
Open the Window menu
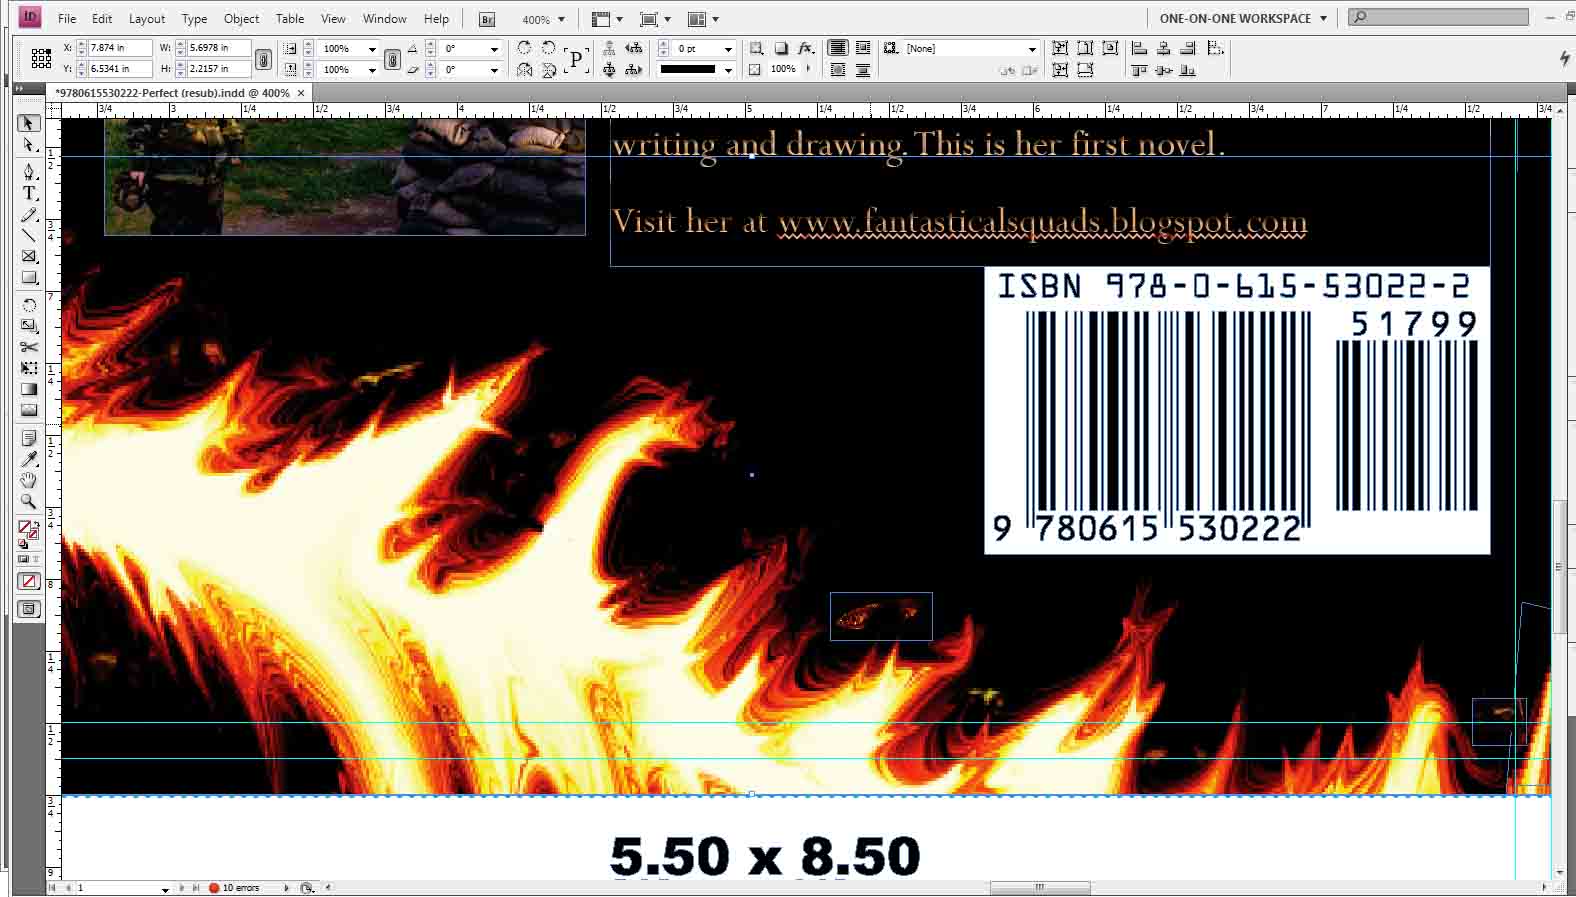(384, 18)
